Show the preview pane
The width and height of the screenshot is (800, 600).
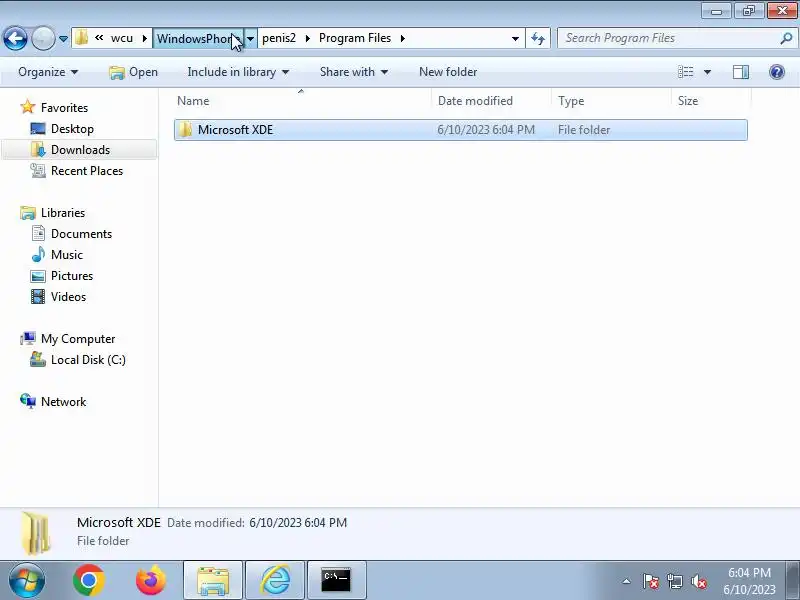click(741, 72)
